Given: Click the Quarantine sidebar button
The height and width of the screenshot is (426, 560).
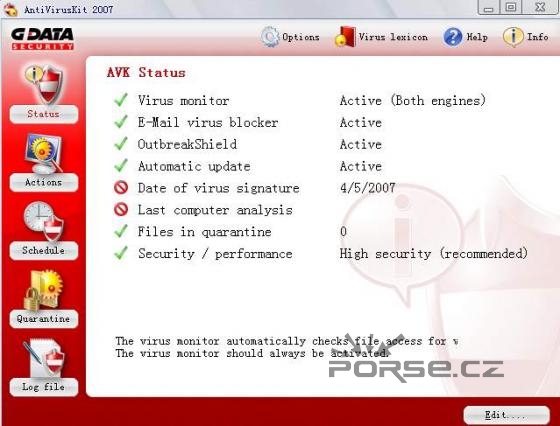Looking at the screenshot, I should point(44,319).
